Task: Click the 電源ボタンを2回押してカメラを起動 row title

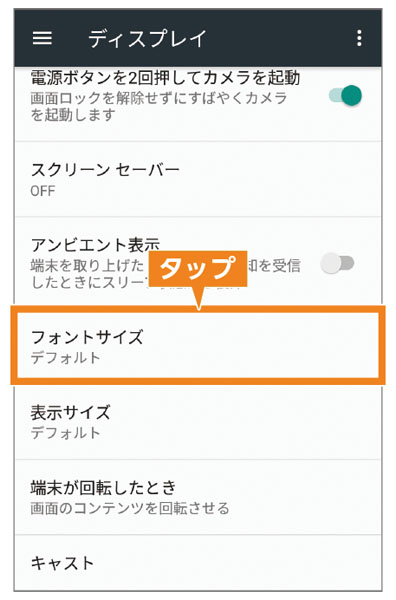Action: tap(165, 78)
